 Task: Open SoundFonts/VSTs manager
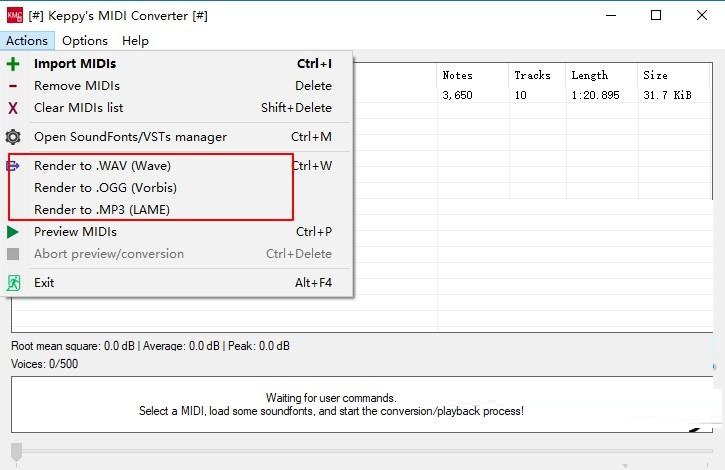(x=178, y=137)
